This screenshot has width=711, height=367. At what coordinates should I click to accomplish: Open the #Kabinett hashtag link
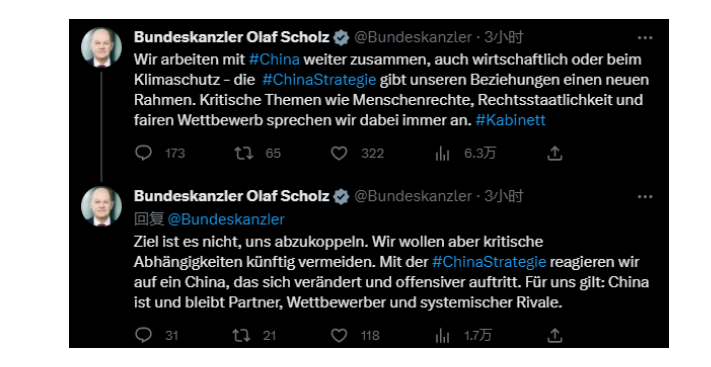[511, 120]
